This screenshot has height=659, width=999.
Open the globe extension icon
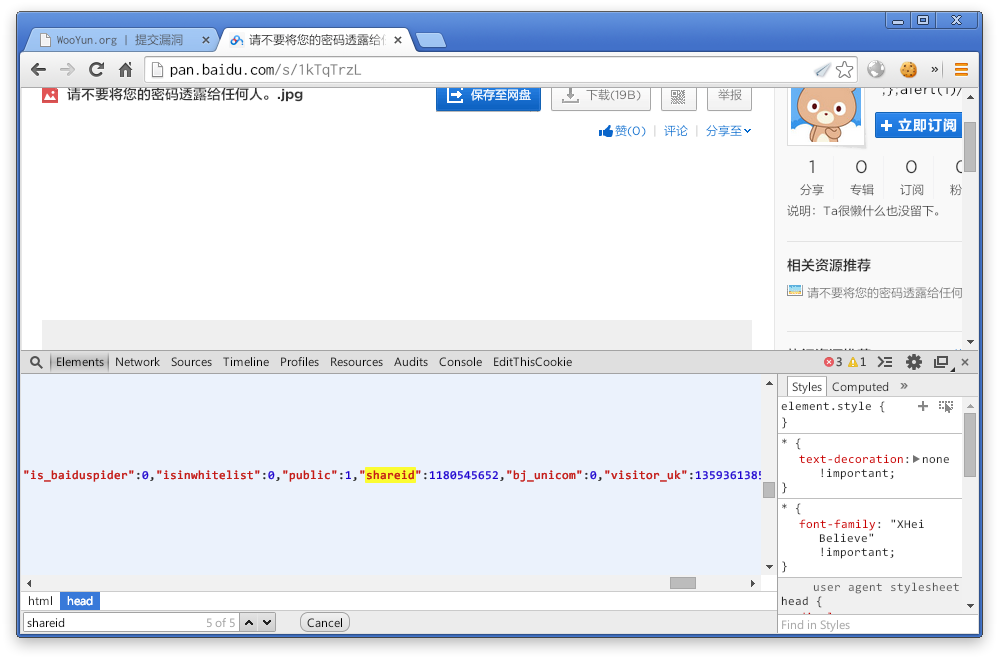click(x=877, y=69)
